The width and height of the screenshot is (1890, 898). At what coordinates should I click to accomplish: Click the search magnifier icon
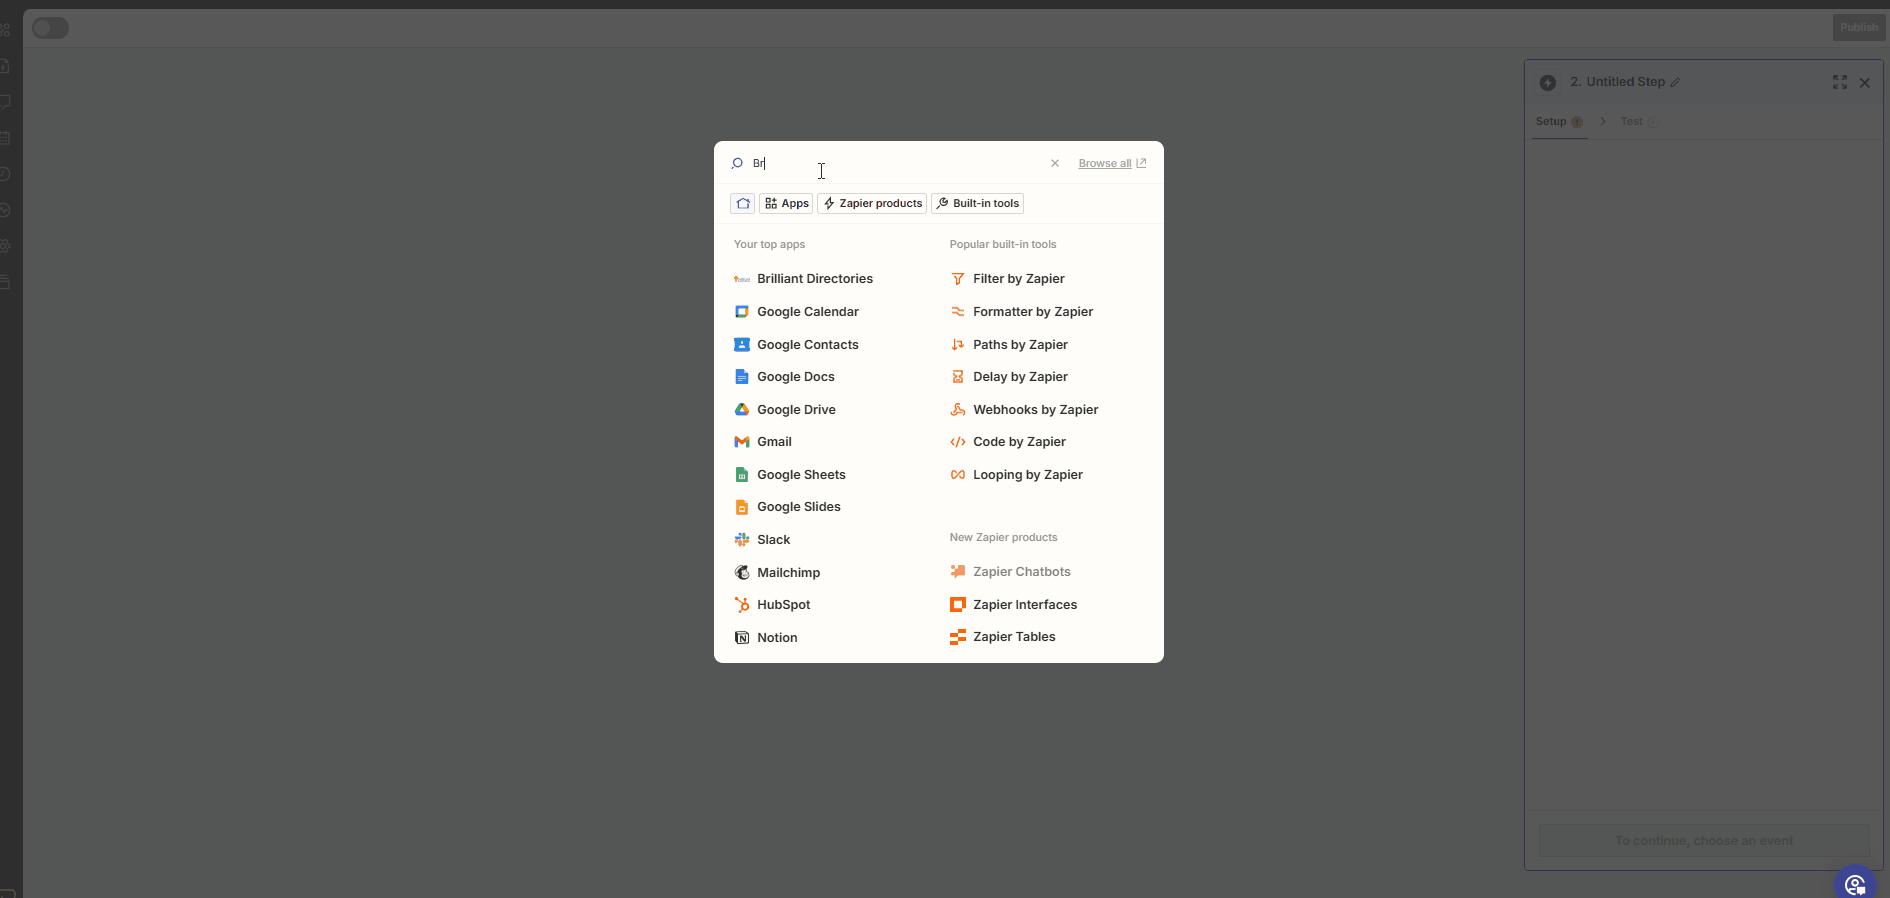[737, 163]
